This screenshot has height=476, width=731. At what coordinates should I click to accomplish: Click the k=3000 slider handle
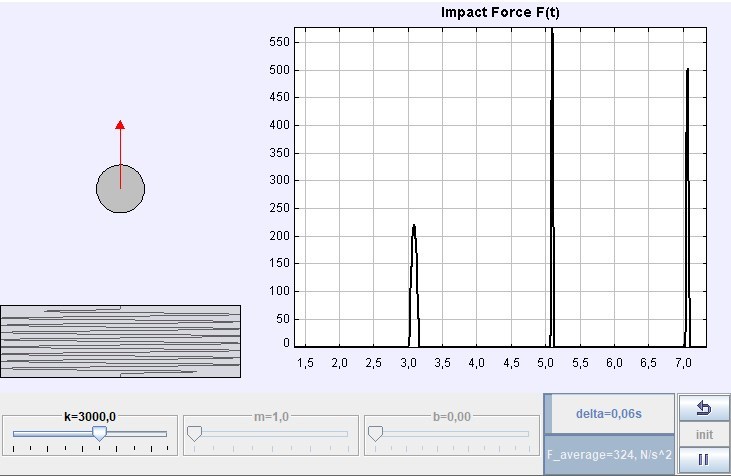coord(99,433)
